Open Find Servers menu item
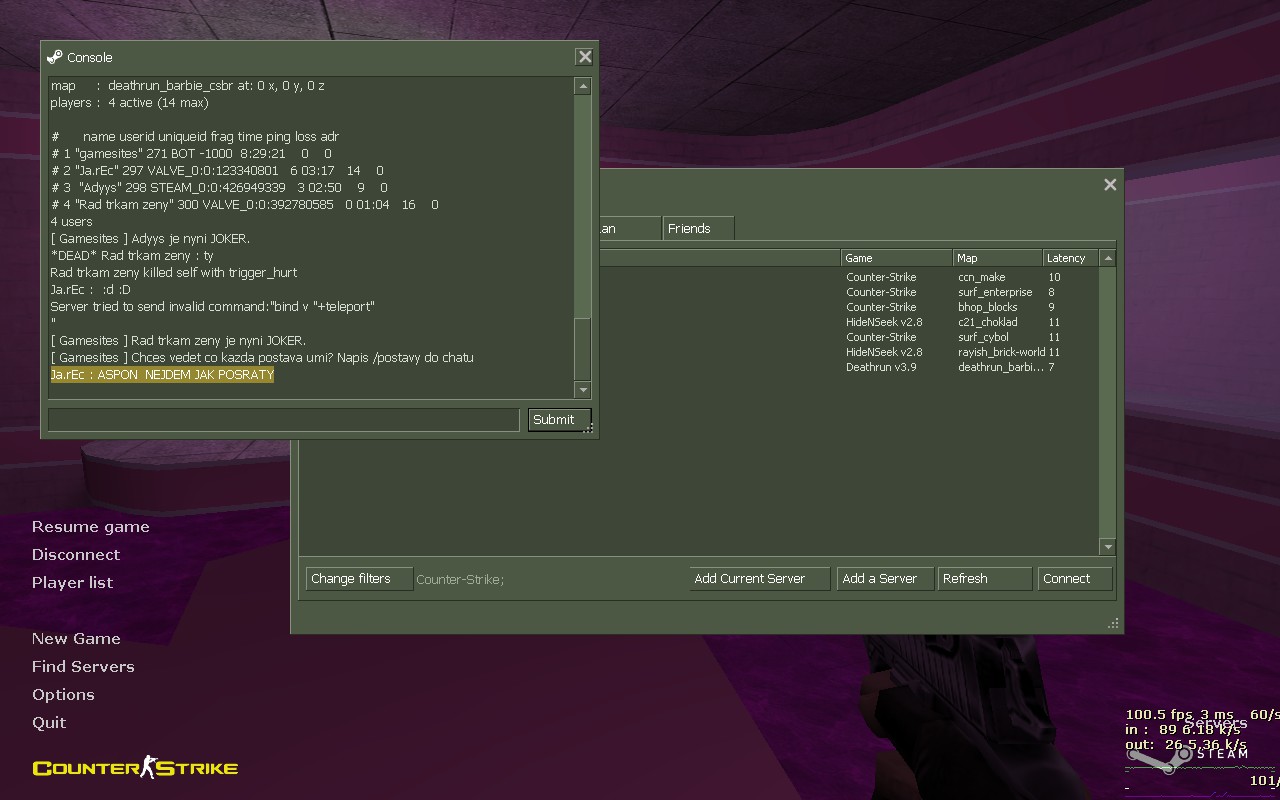 [x=83, y=667]
